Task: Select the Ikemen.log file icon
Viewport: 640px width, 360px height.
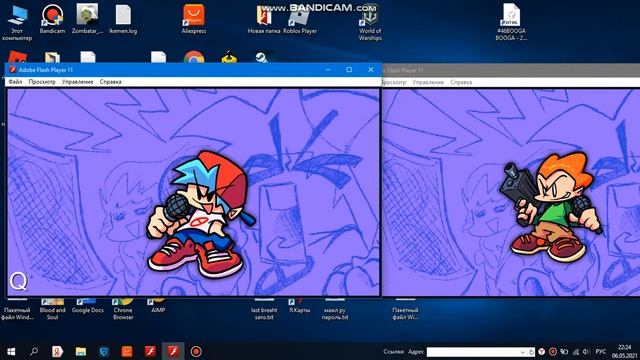Action: [123, 19]
